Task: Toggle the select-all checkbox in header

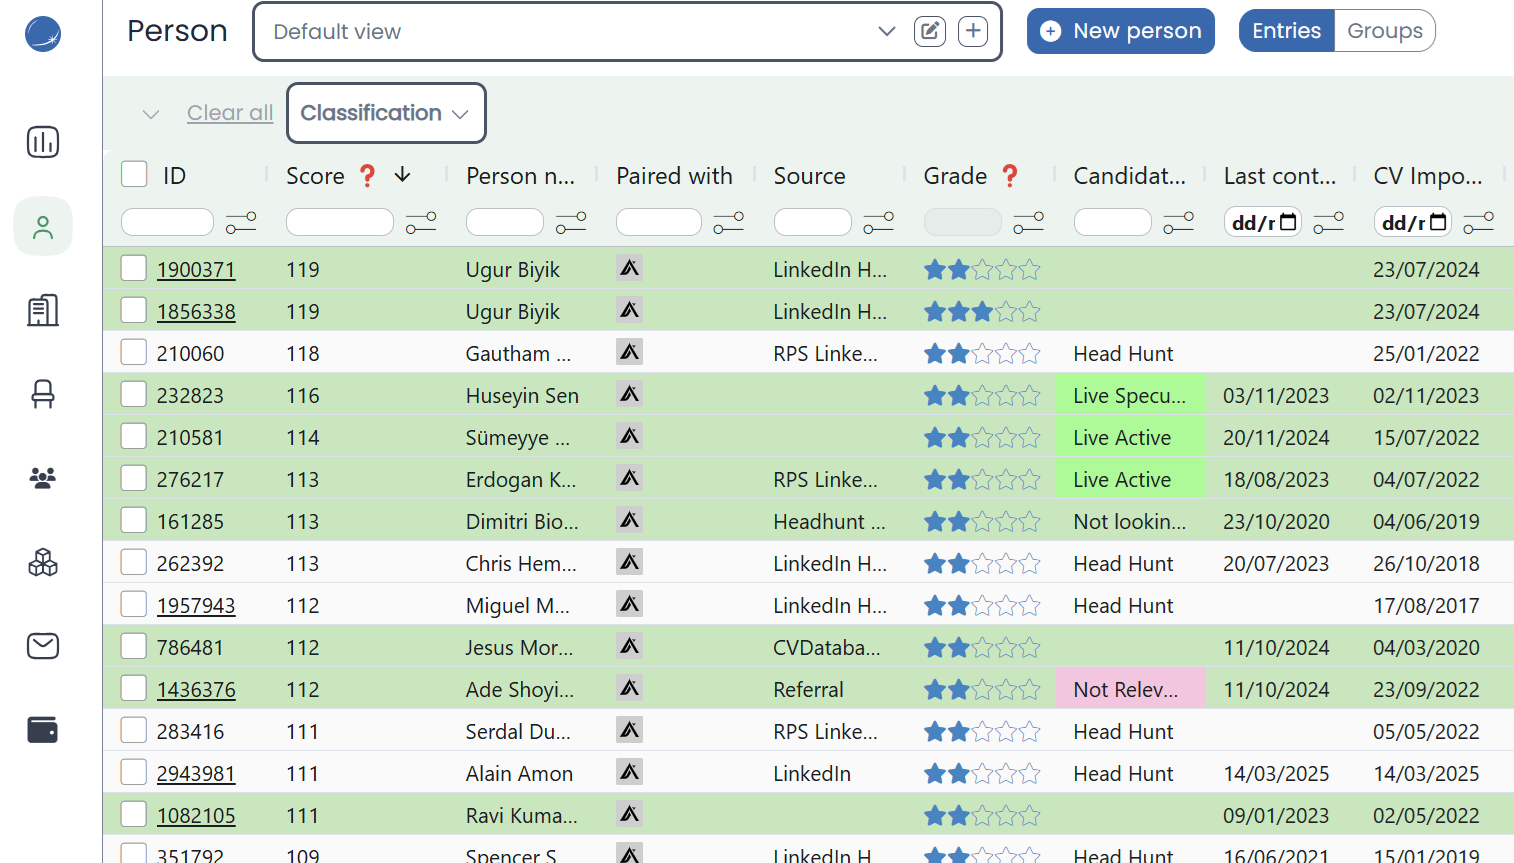Action: point(134,174)
